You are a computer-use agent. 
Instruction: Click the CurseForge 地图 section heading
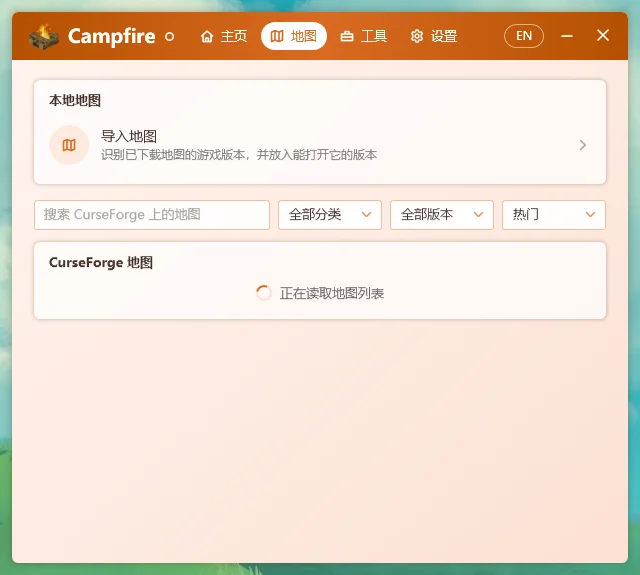point(101,262)
